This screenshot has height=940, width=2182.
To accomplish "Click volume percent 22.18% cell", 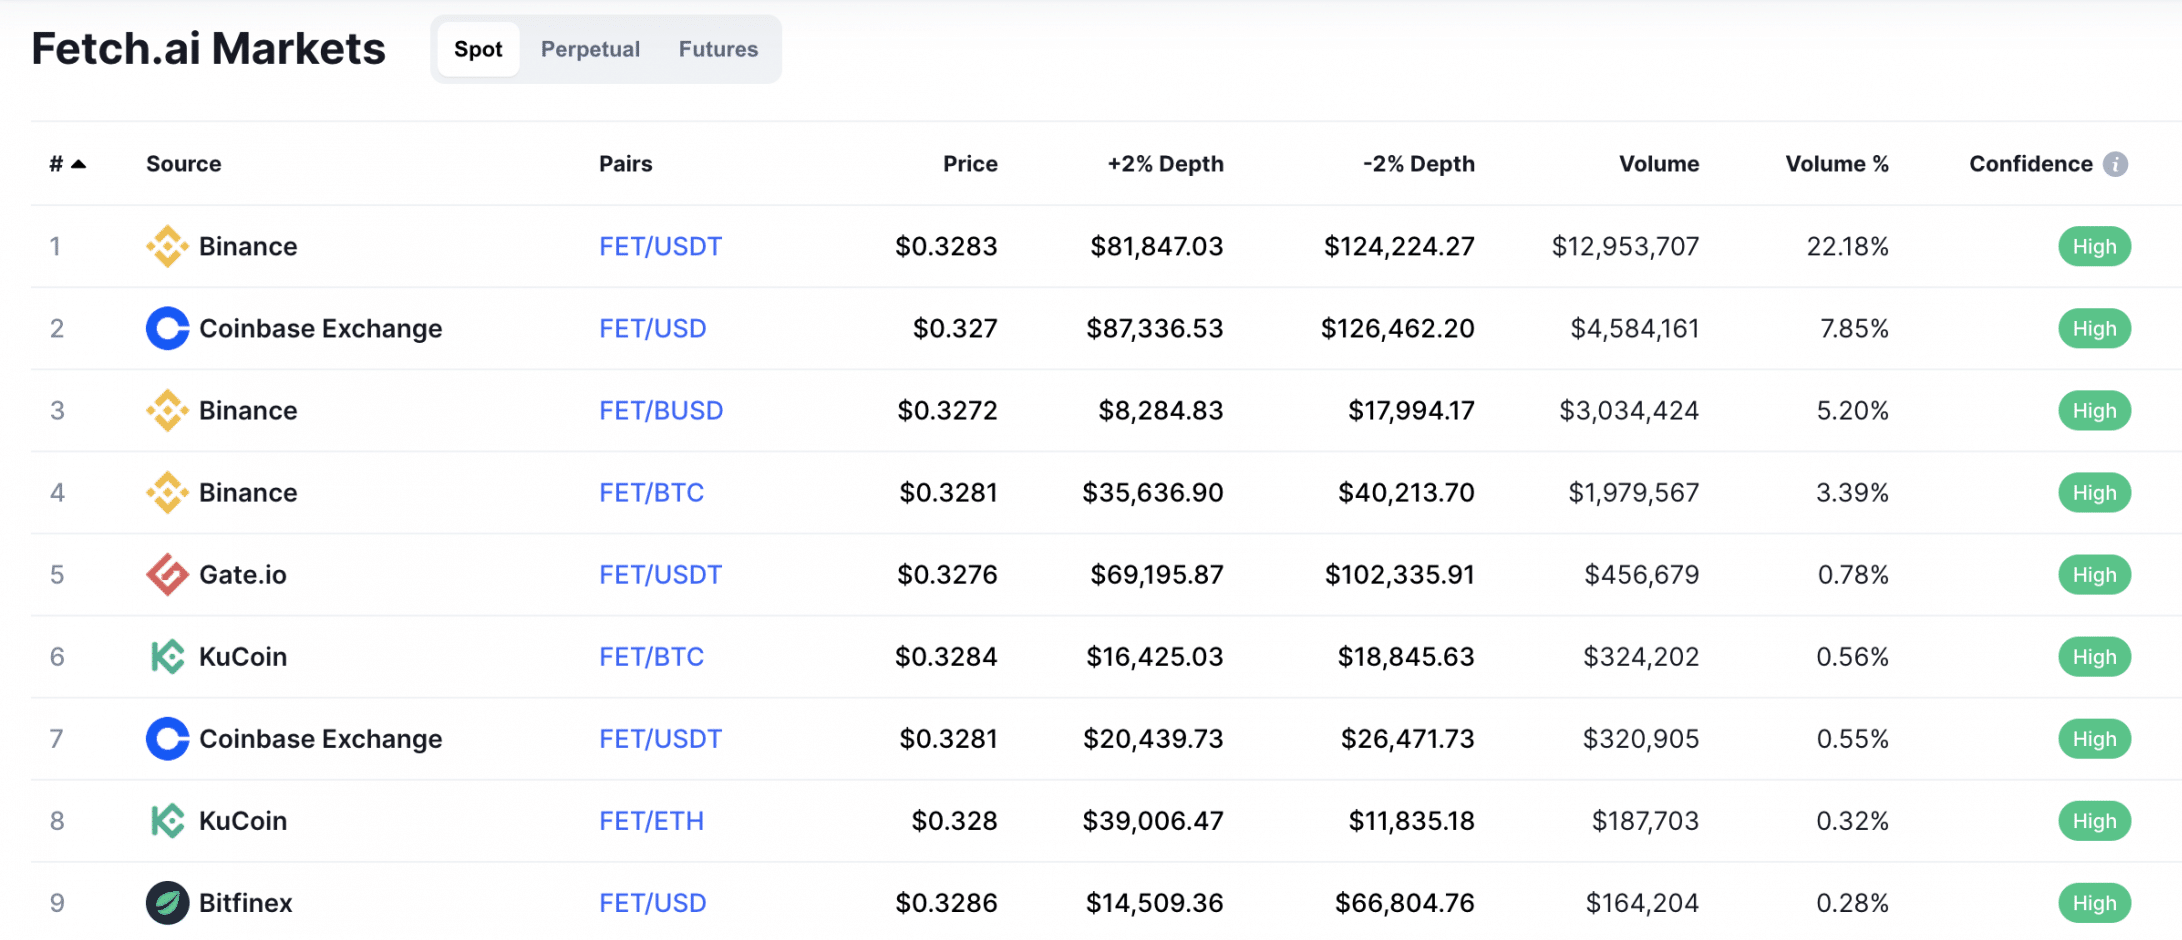I will click(1848, 246).
